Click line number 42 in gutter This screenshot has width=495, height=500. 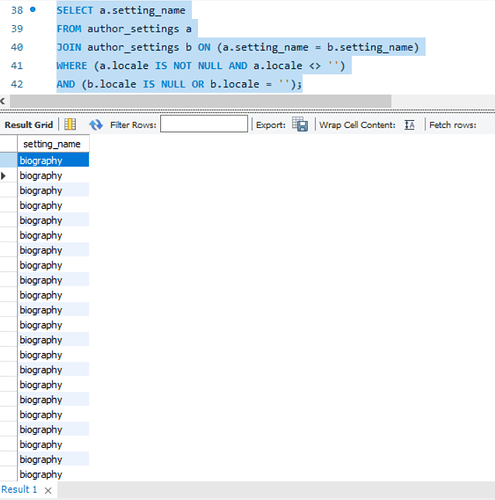[17, 84]
